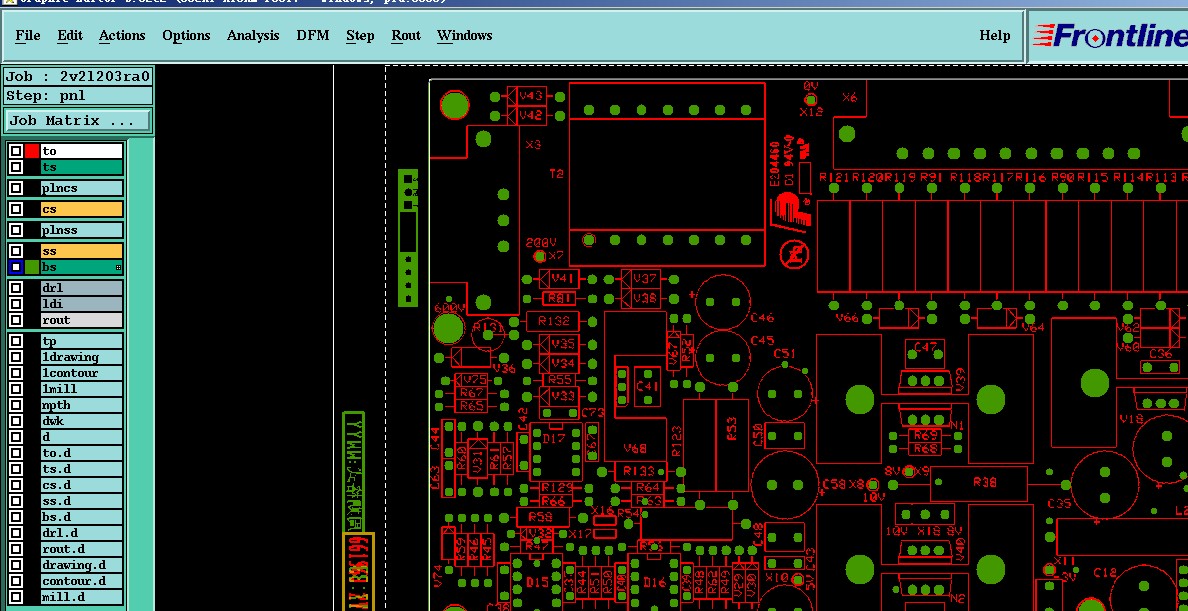Click the small indicator icon in bs row
The image size is (1188, 611).
[118, 268]
